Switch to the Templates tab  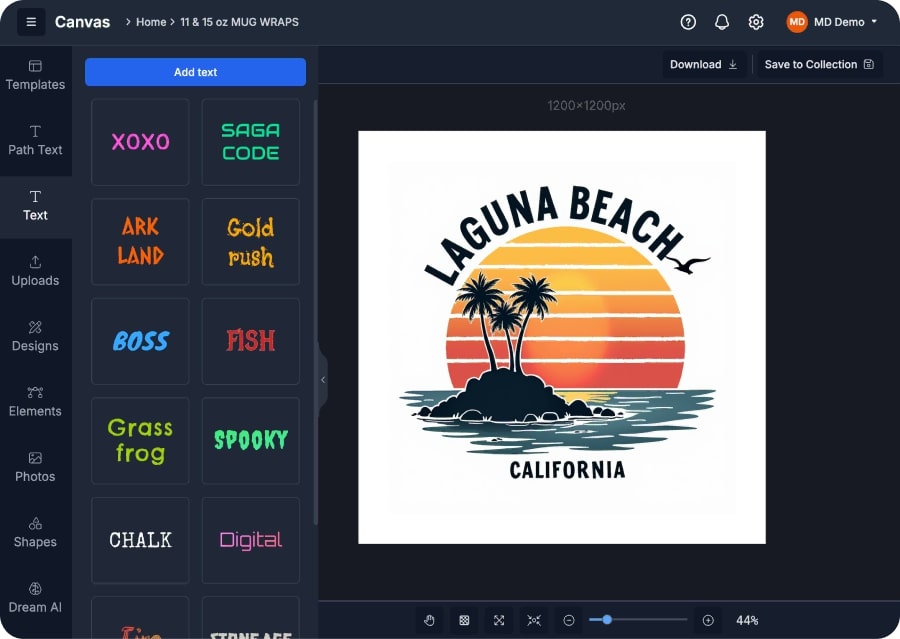coord(36,76)
